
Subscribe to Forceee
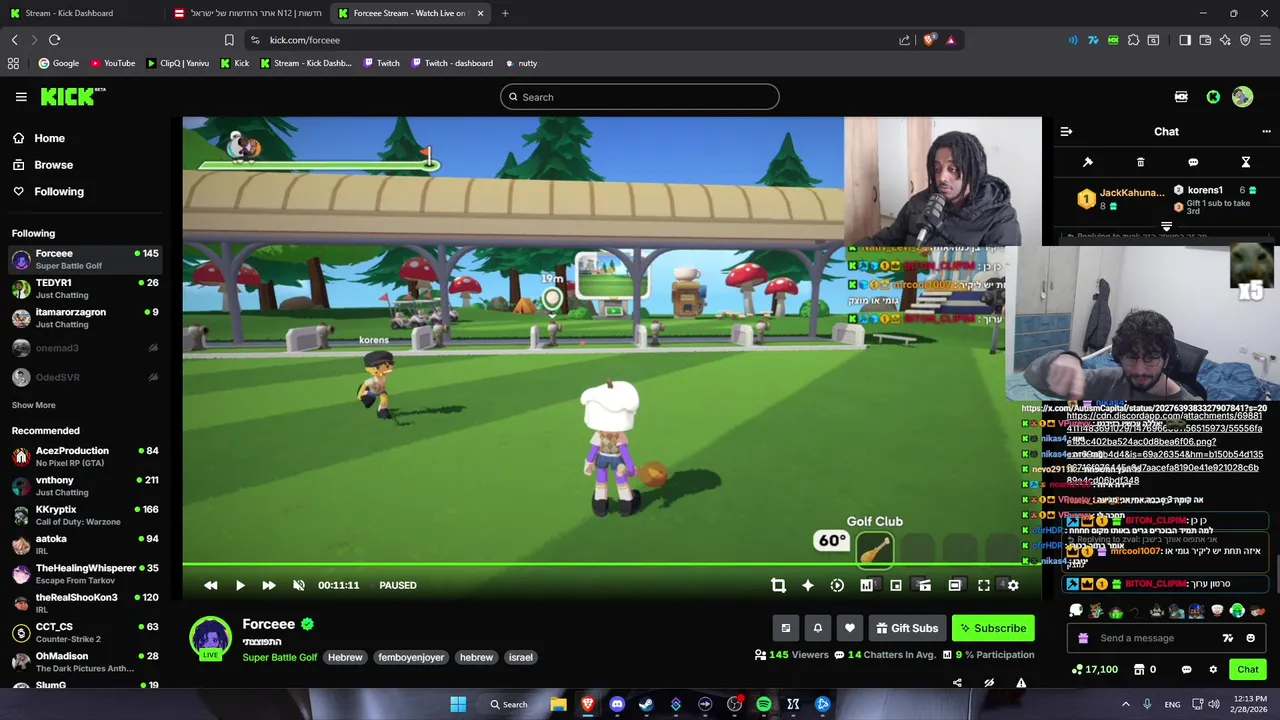click(993, 628)
